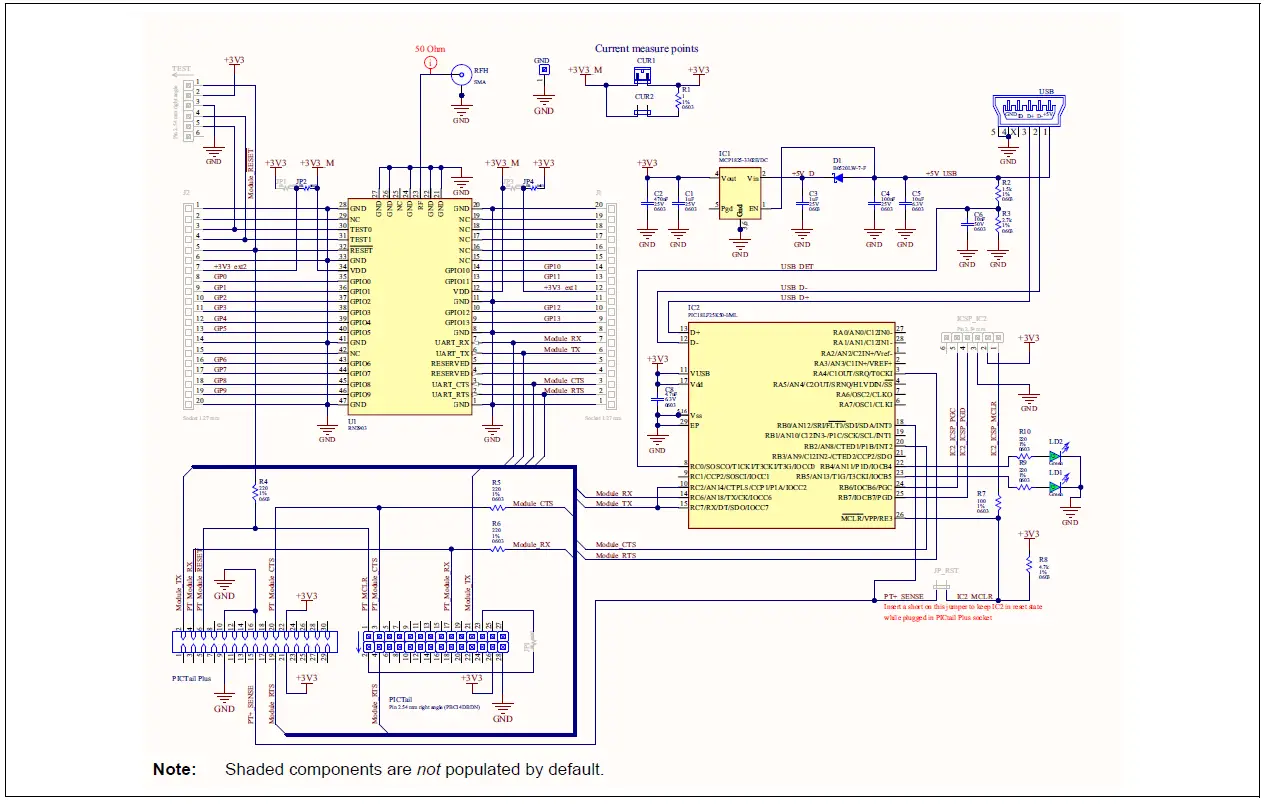1273x806 pixels.
Task: Click the 'RA0/AN0/C12IN0-' pin label
Action: point(861,331)
